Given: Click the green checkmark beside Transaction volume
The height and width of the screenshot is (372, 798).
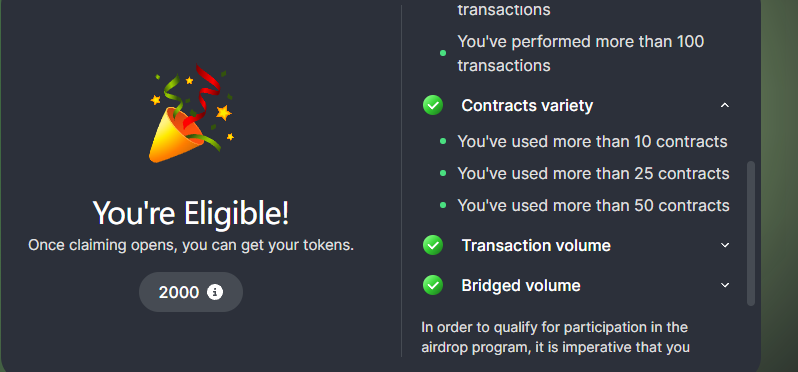Looking at the screenshot, I should 433,245.
